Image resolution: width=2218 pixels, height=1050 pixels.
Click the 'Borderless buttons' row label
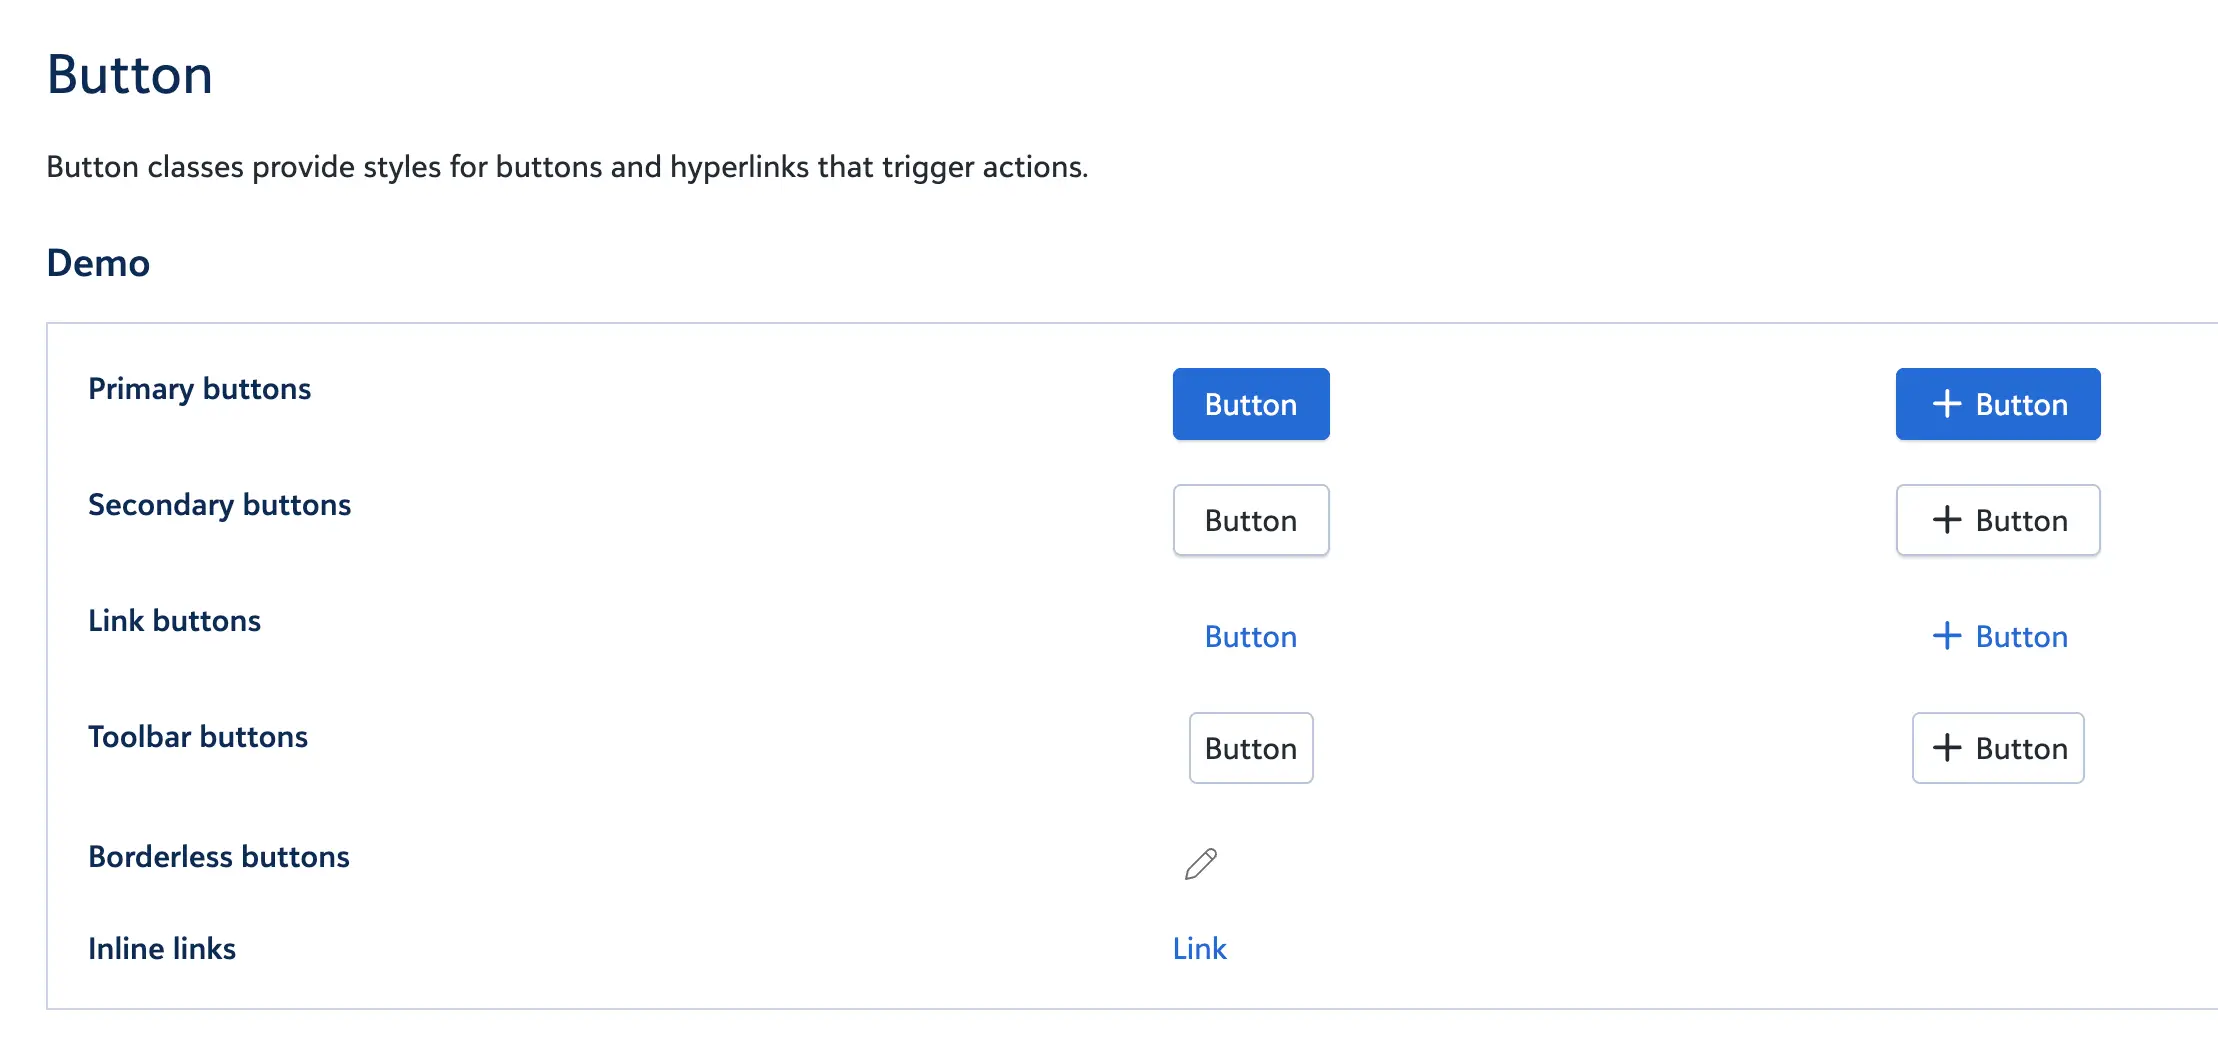[218, 857]
